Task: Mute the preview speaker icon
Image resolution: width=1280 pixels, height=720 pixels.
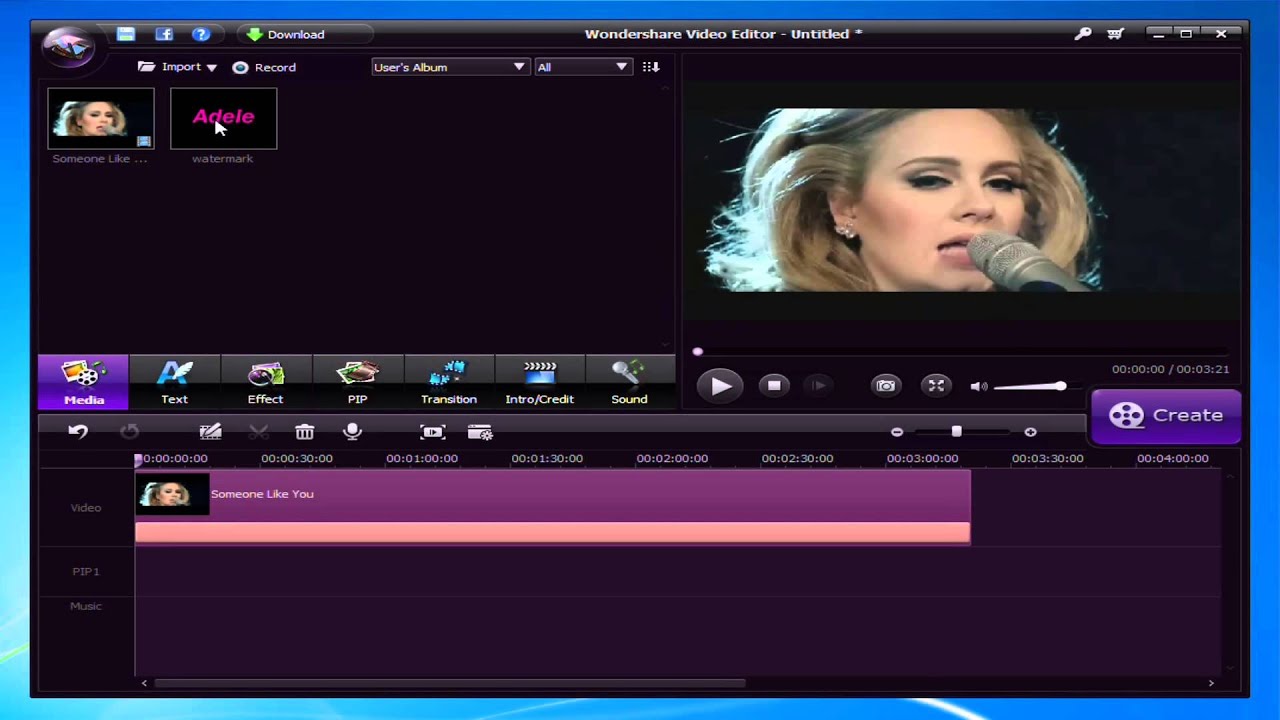Action: click(979, 386)
